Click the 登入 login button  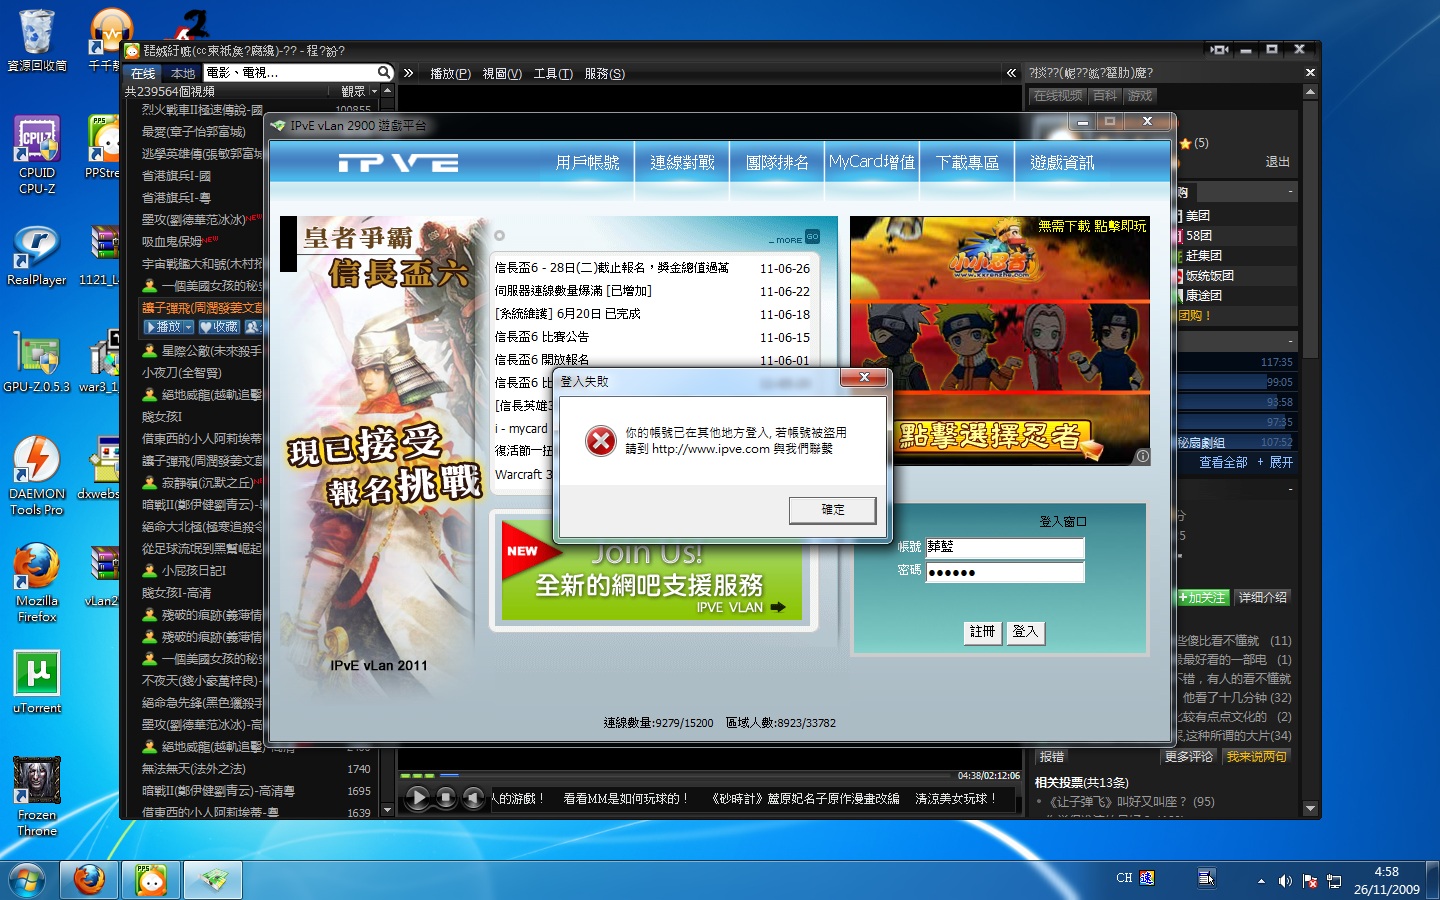pyautogui.click(x=1026, y=632)
